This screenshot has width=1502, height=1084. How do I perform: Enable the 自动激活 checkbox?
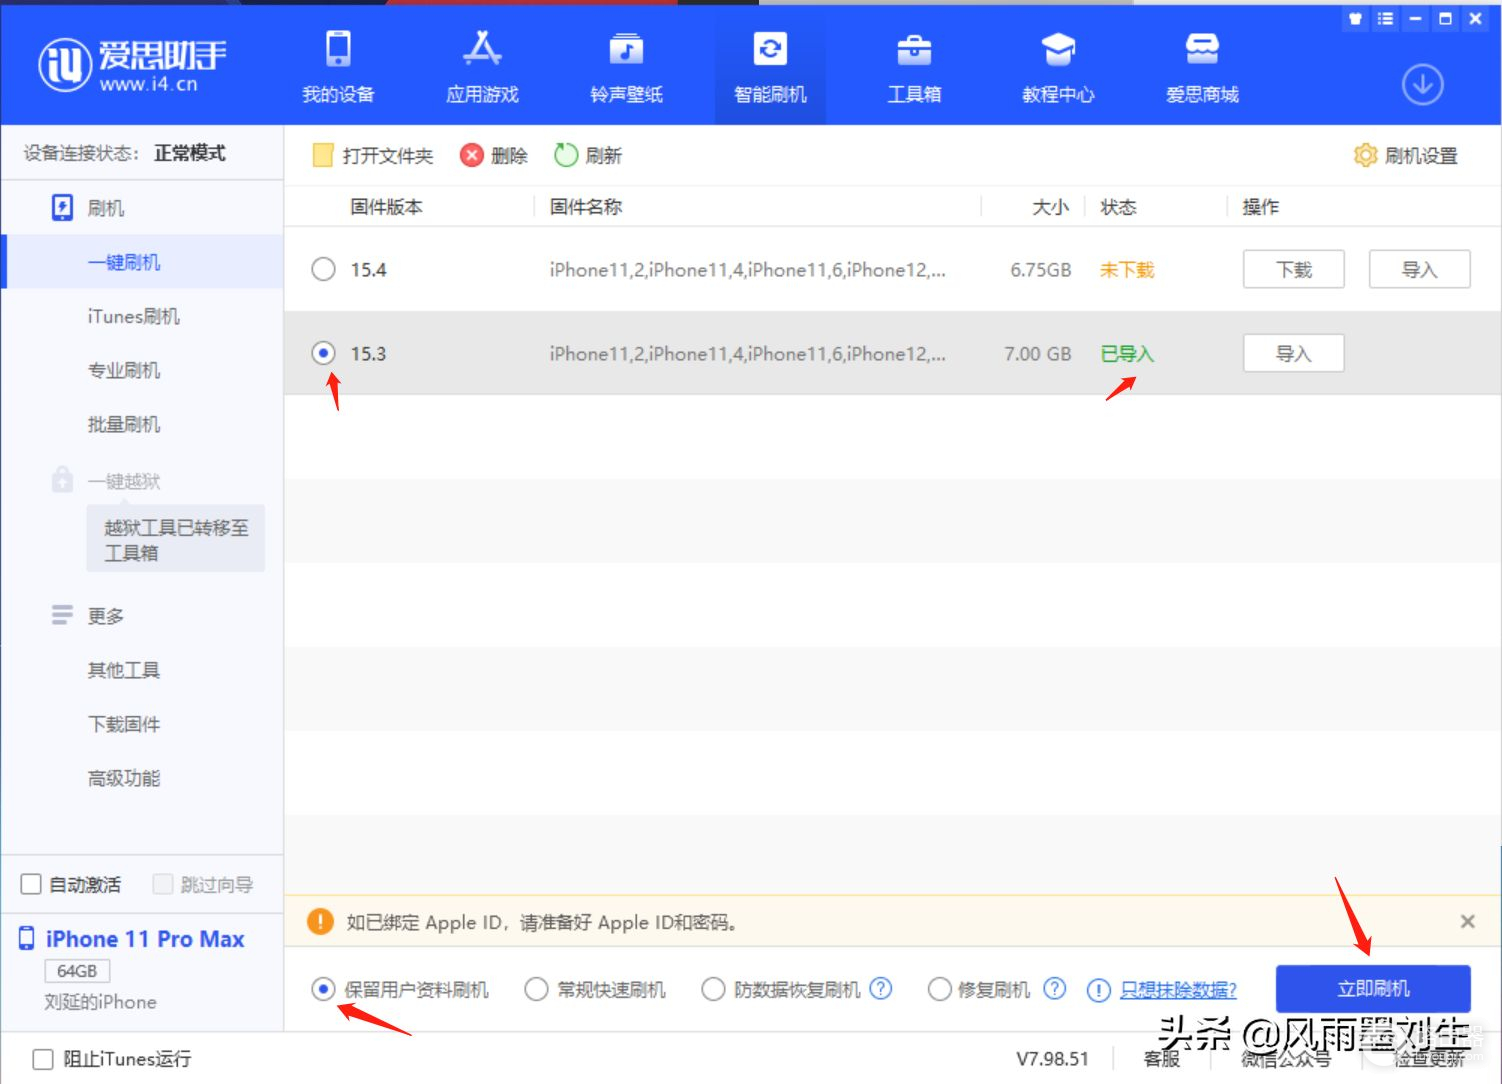32,885
